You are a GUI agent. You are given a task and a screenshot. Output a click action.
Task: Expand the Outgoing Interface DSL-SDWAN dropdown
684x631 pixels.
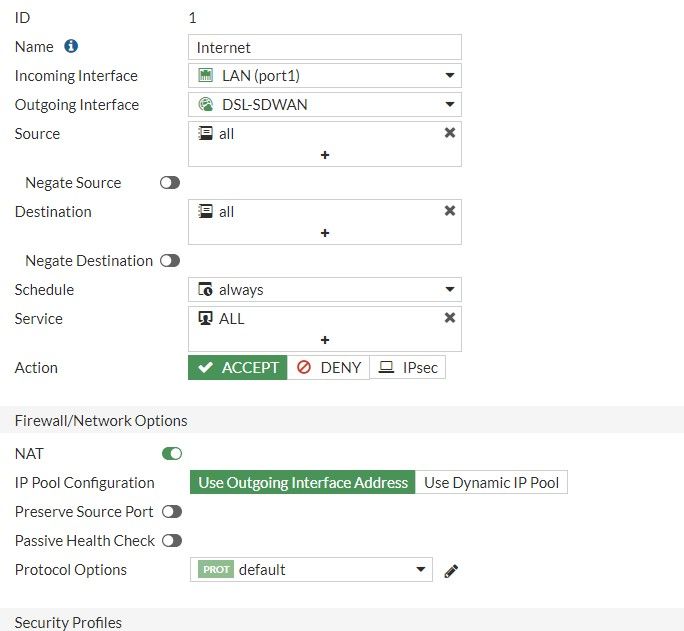[324, 105]
